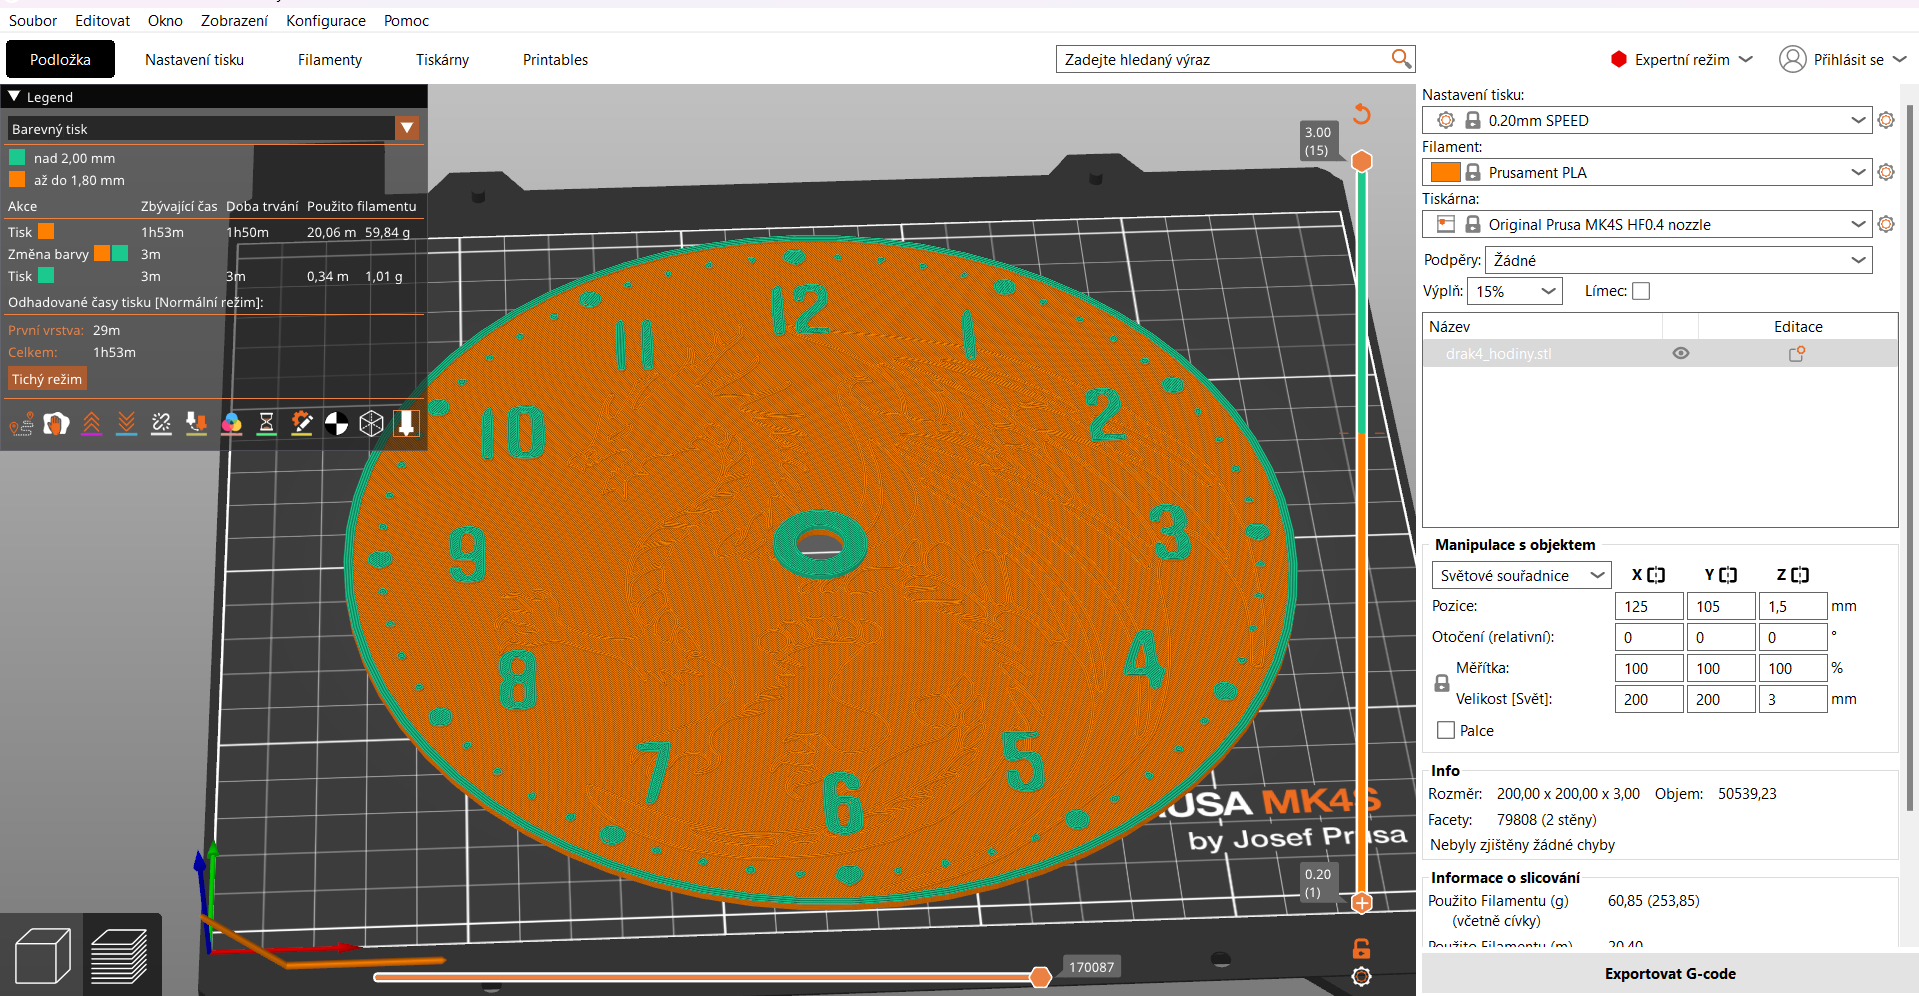
Task: Toggle retractions visibility icon
Action: [91, 424]
